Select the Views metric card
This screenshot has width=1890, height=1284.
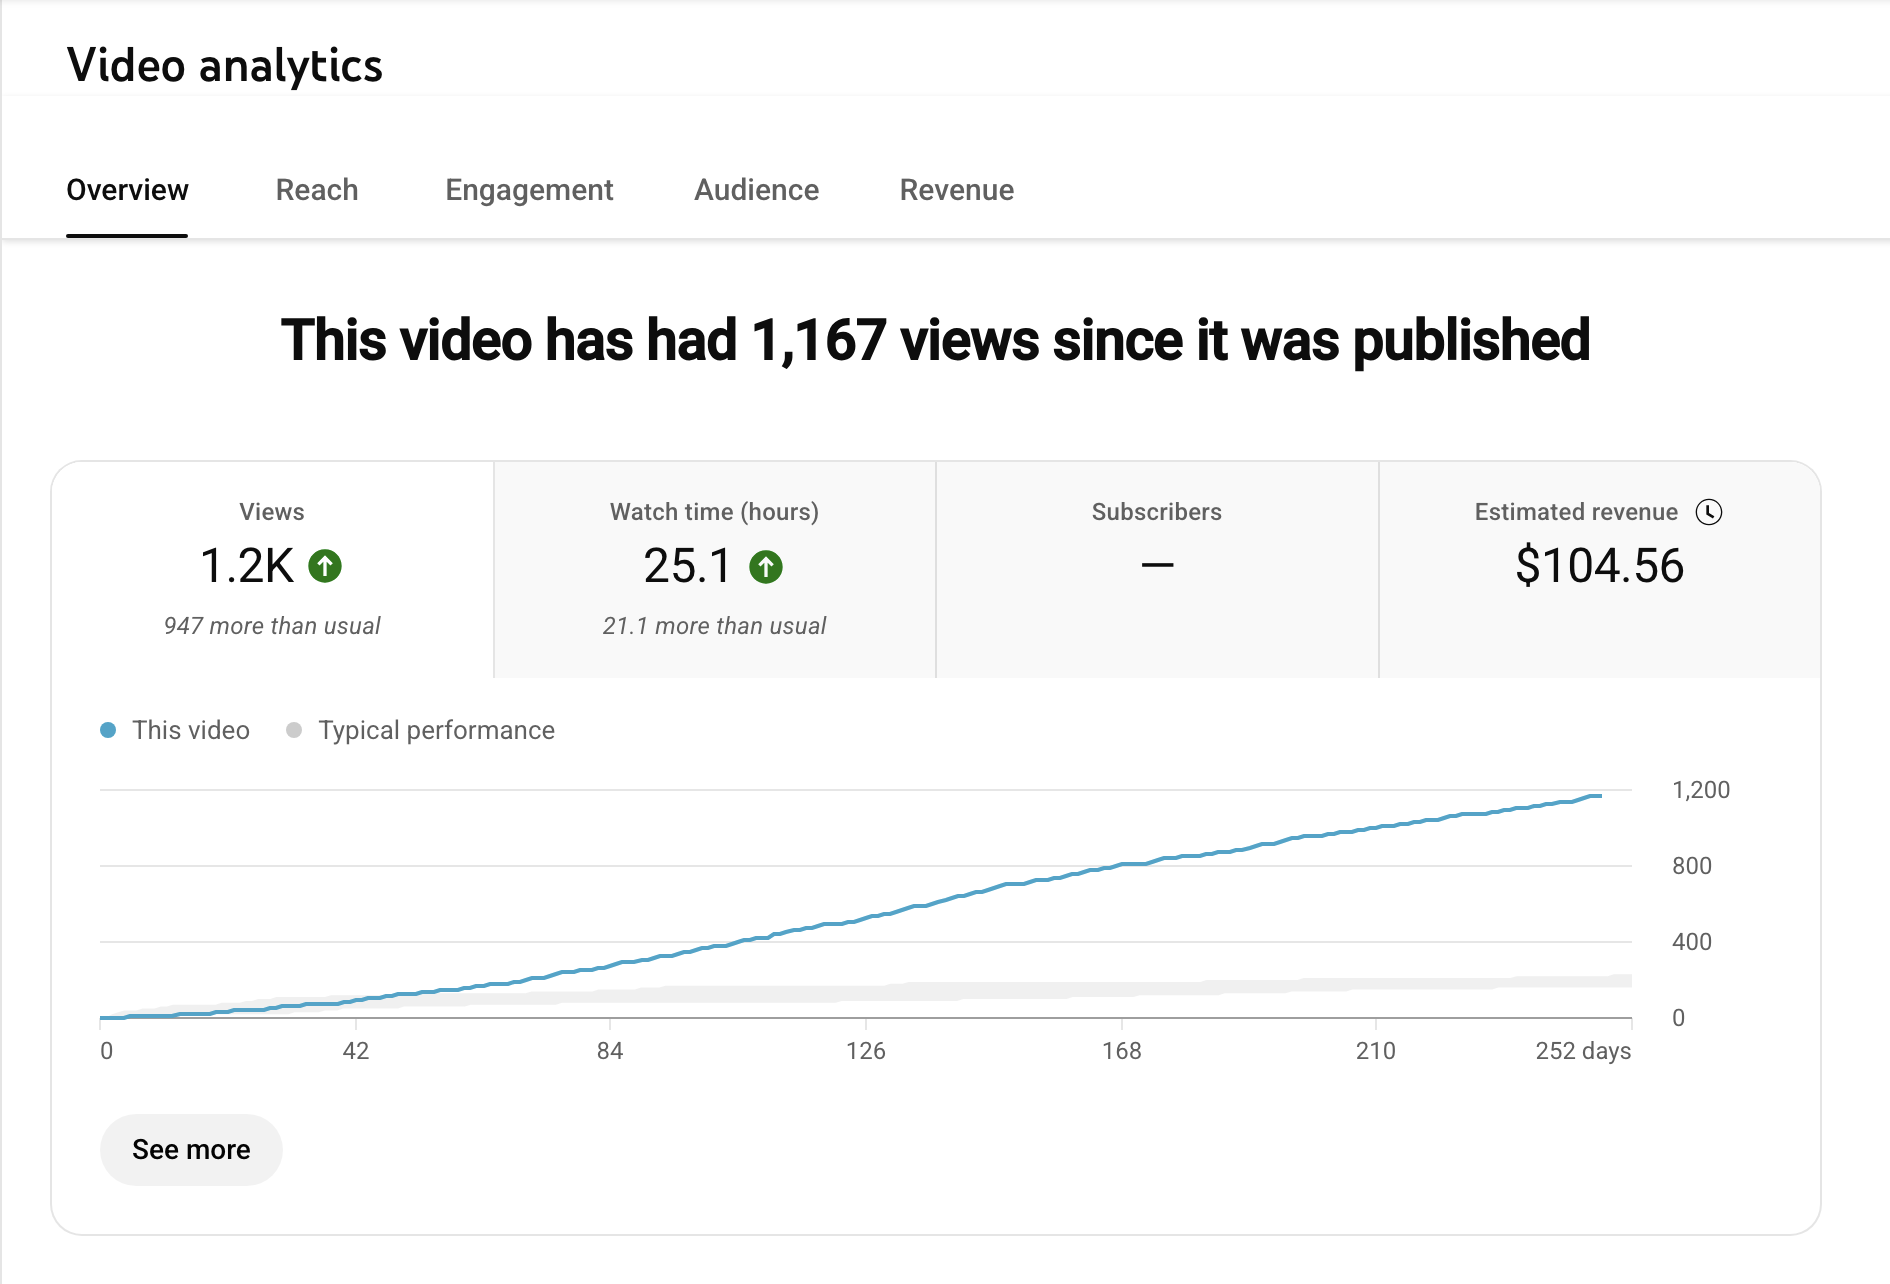(273, 568)
